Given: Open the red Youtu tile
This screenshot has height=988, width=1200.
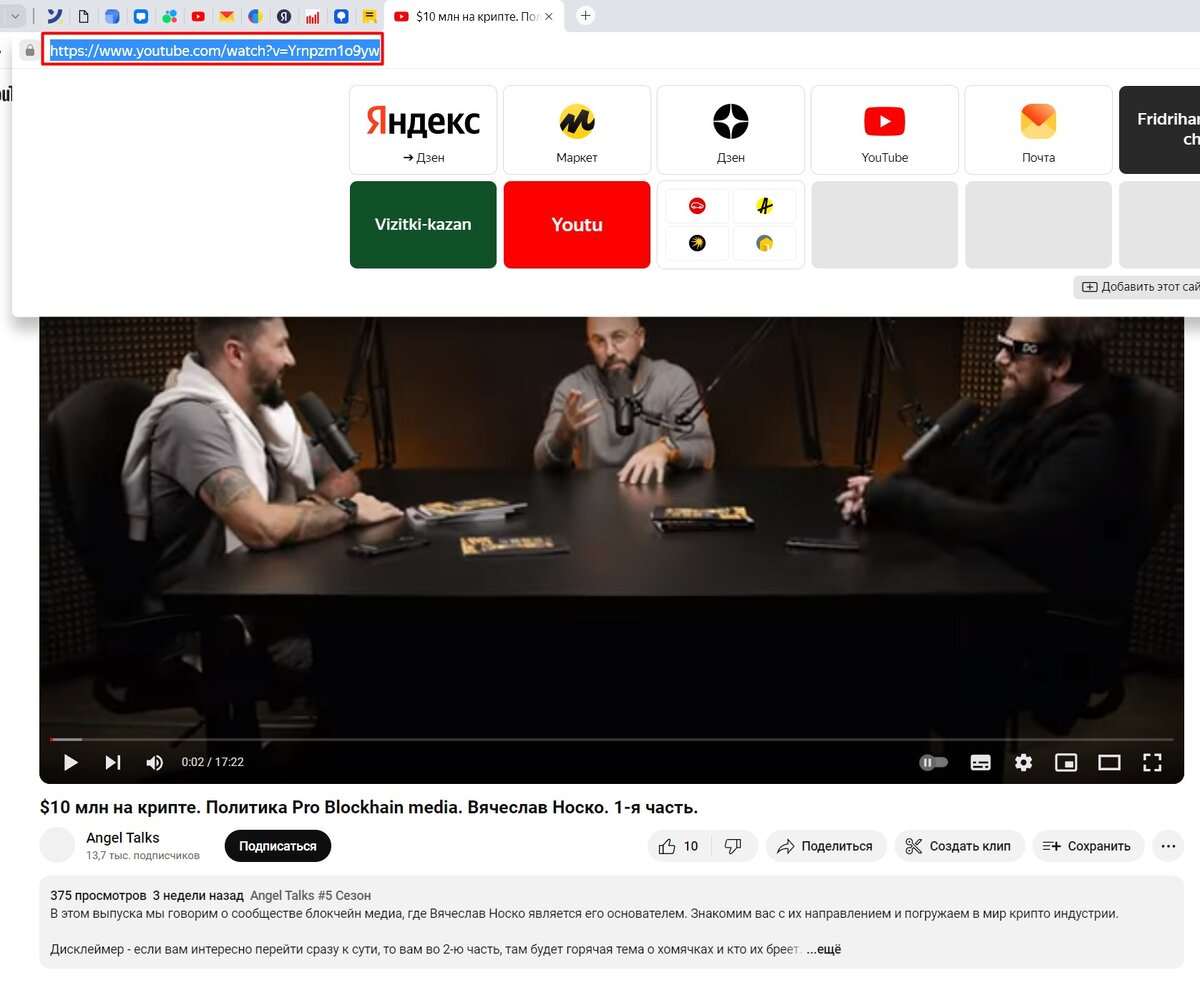Looking at the screenshot, I should (577, 225).
